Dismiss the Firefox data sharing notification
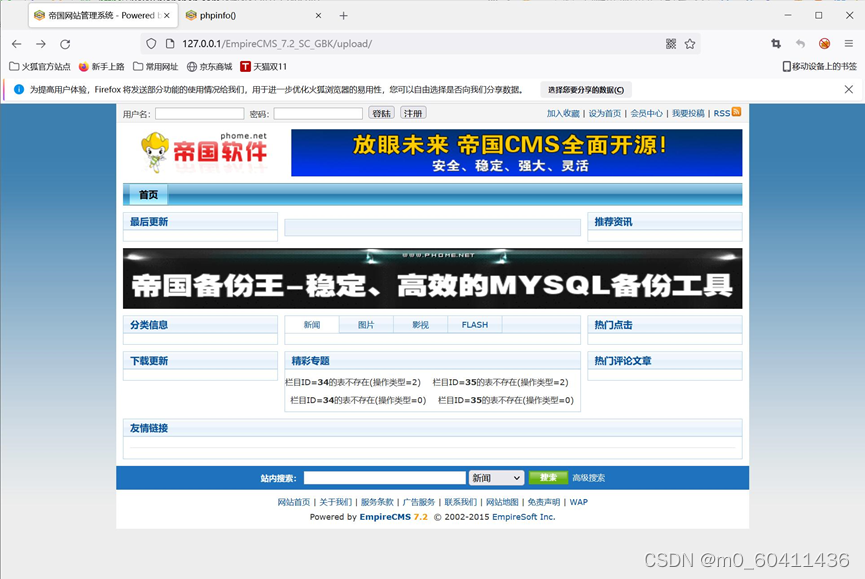Image resolution: width=865 pixels, height=579 pixels. click(x=848, y=89)
